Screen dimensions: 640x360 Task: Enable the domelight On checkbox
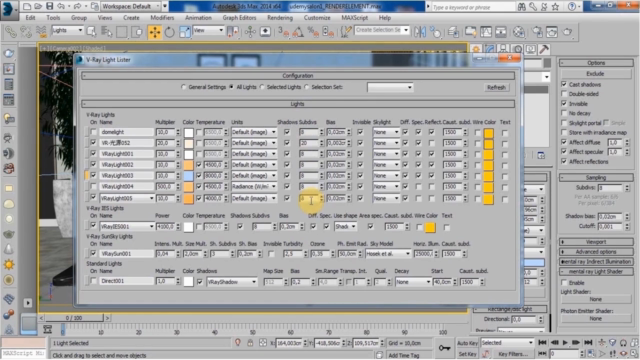click(x=93, y=132)
